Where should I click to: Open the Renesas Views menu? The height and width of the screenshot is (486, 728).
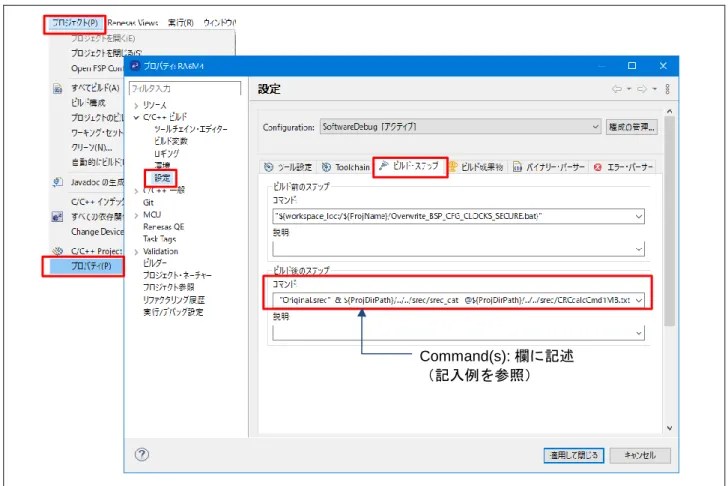(x=133, y=23)
